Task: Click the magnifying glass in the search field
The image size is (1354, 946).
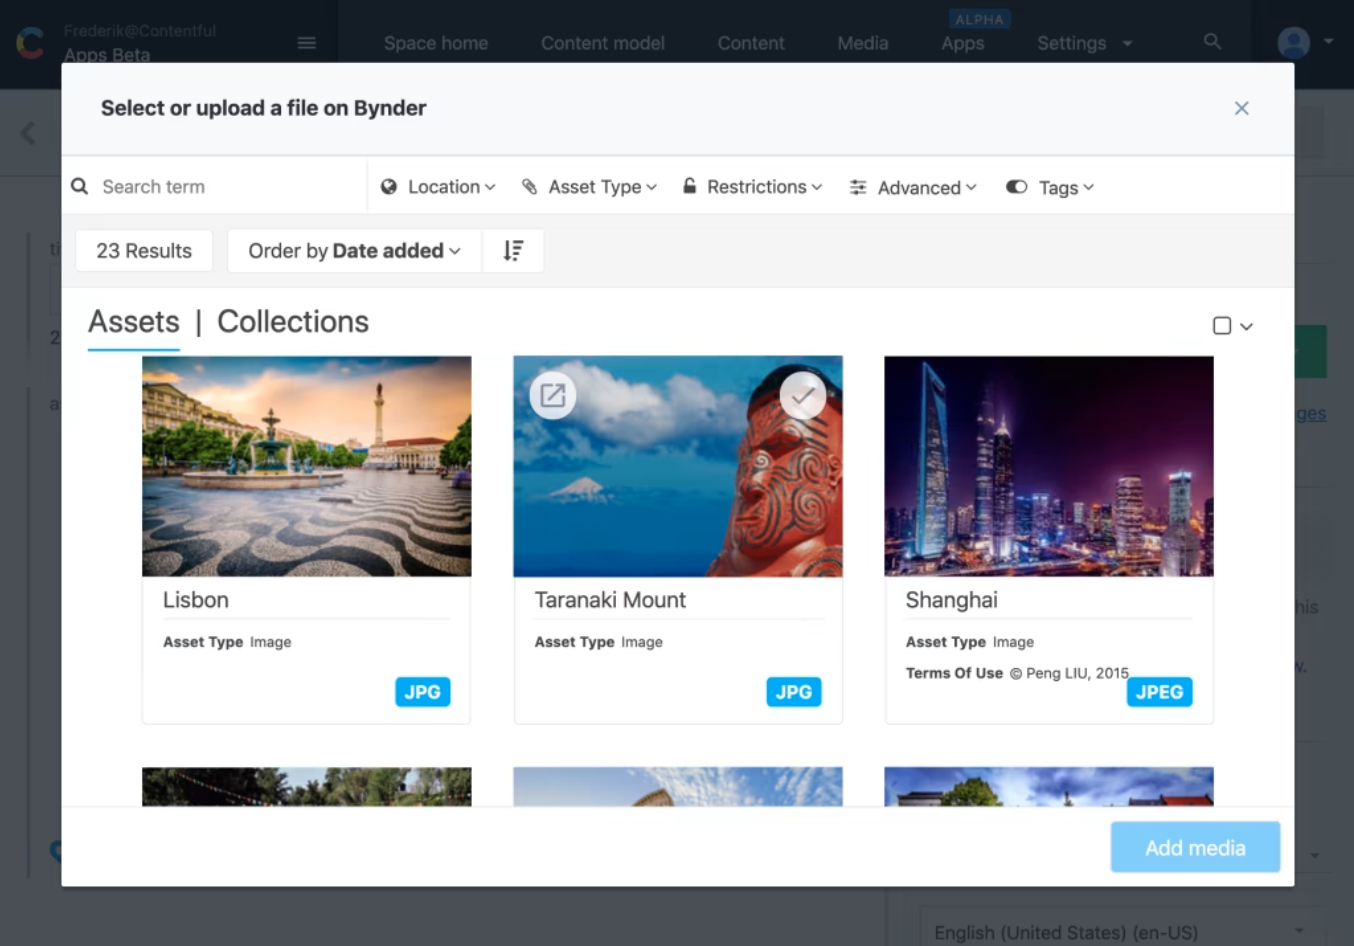Action: [x=79, y=186]
